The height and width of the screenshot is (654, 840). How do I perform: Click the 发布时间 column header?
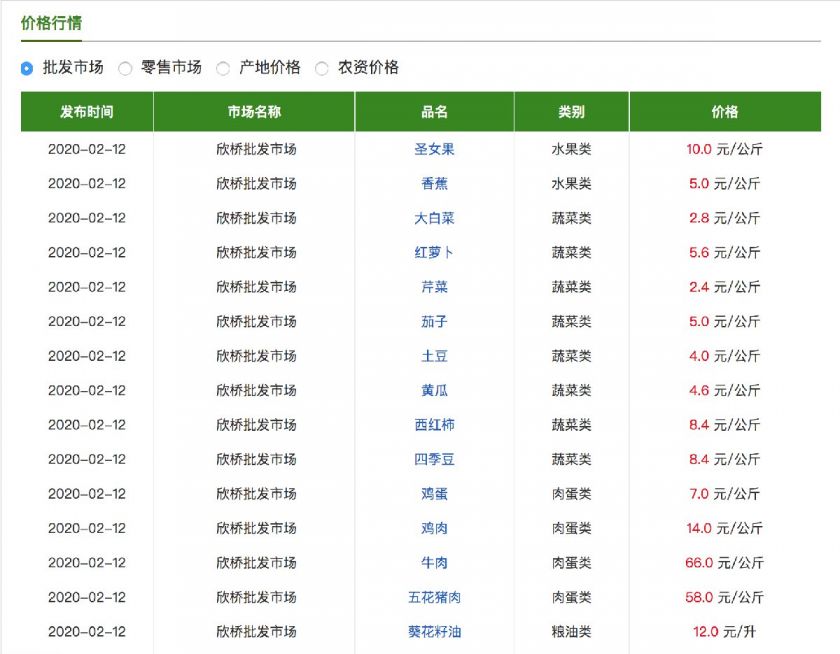(87, 112)
